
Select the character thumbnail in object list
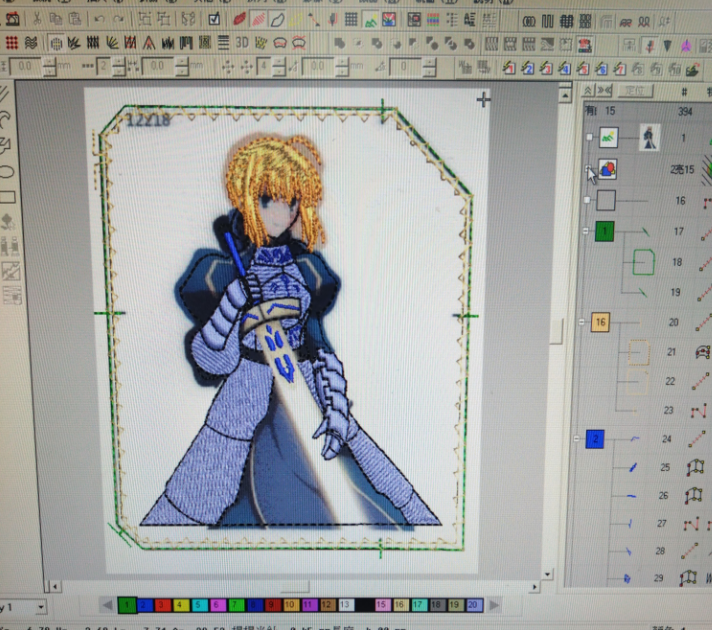pyautogui.click(x=650, y=138)
